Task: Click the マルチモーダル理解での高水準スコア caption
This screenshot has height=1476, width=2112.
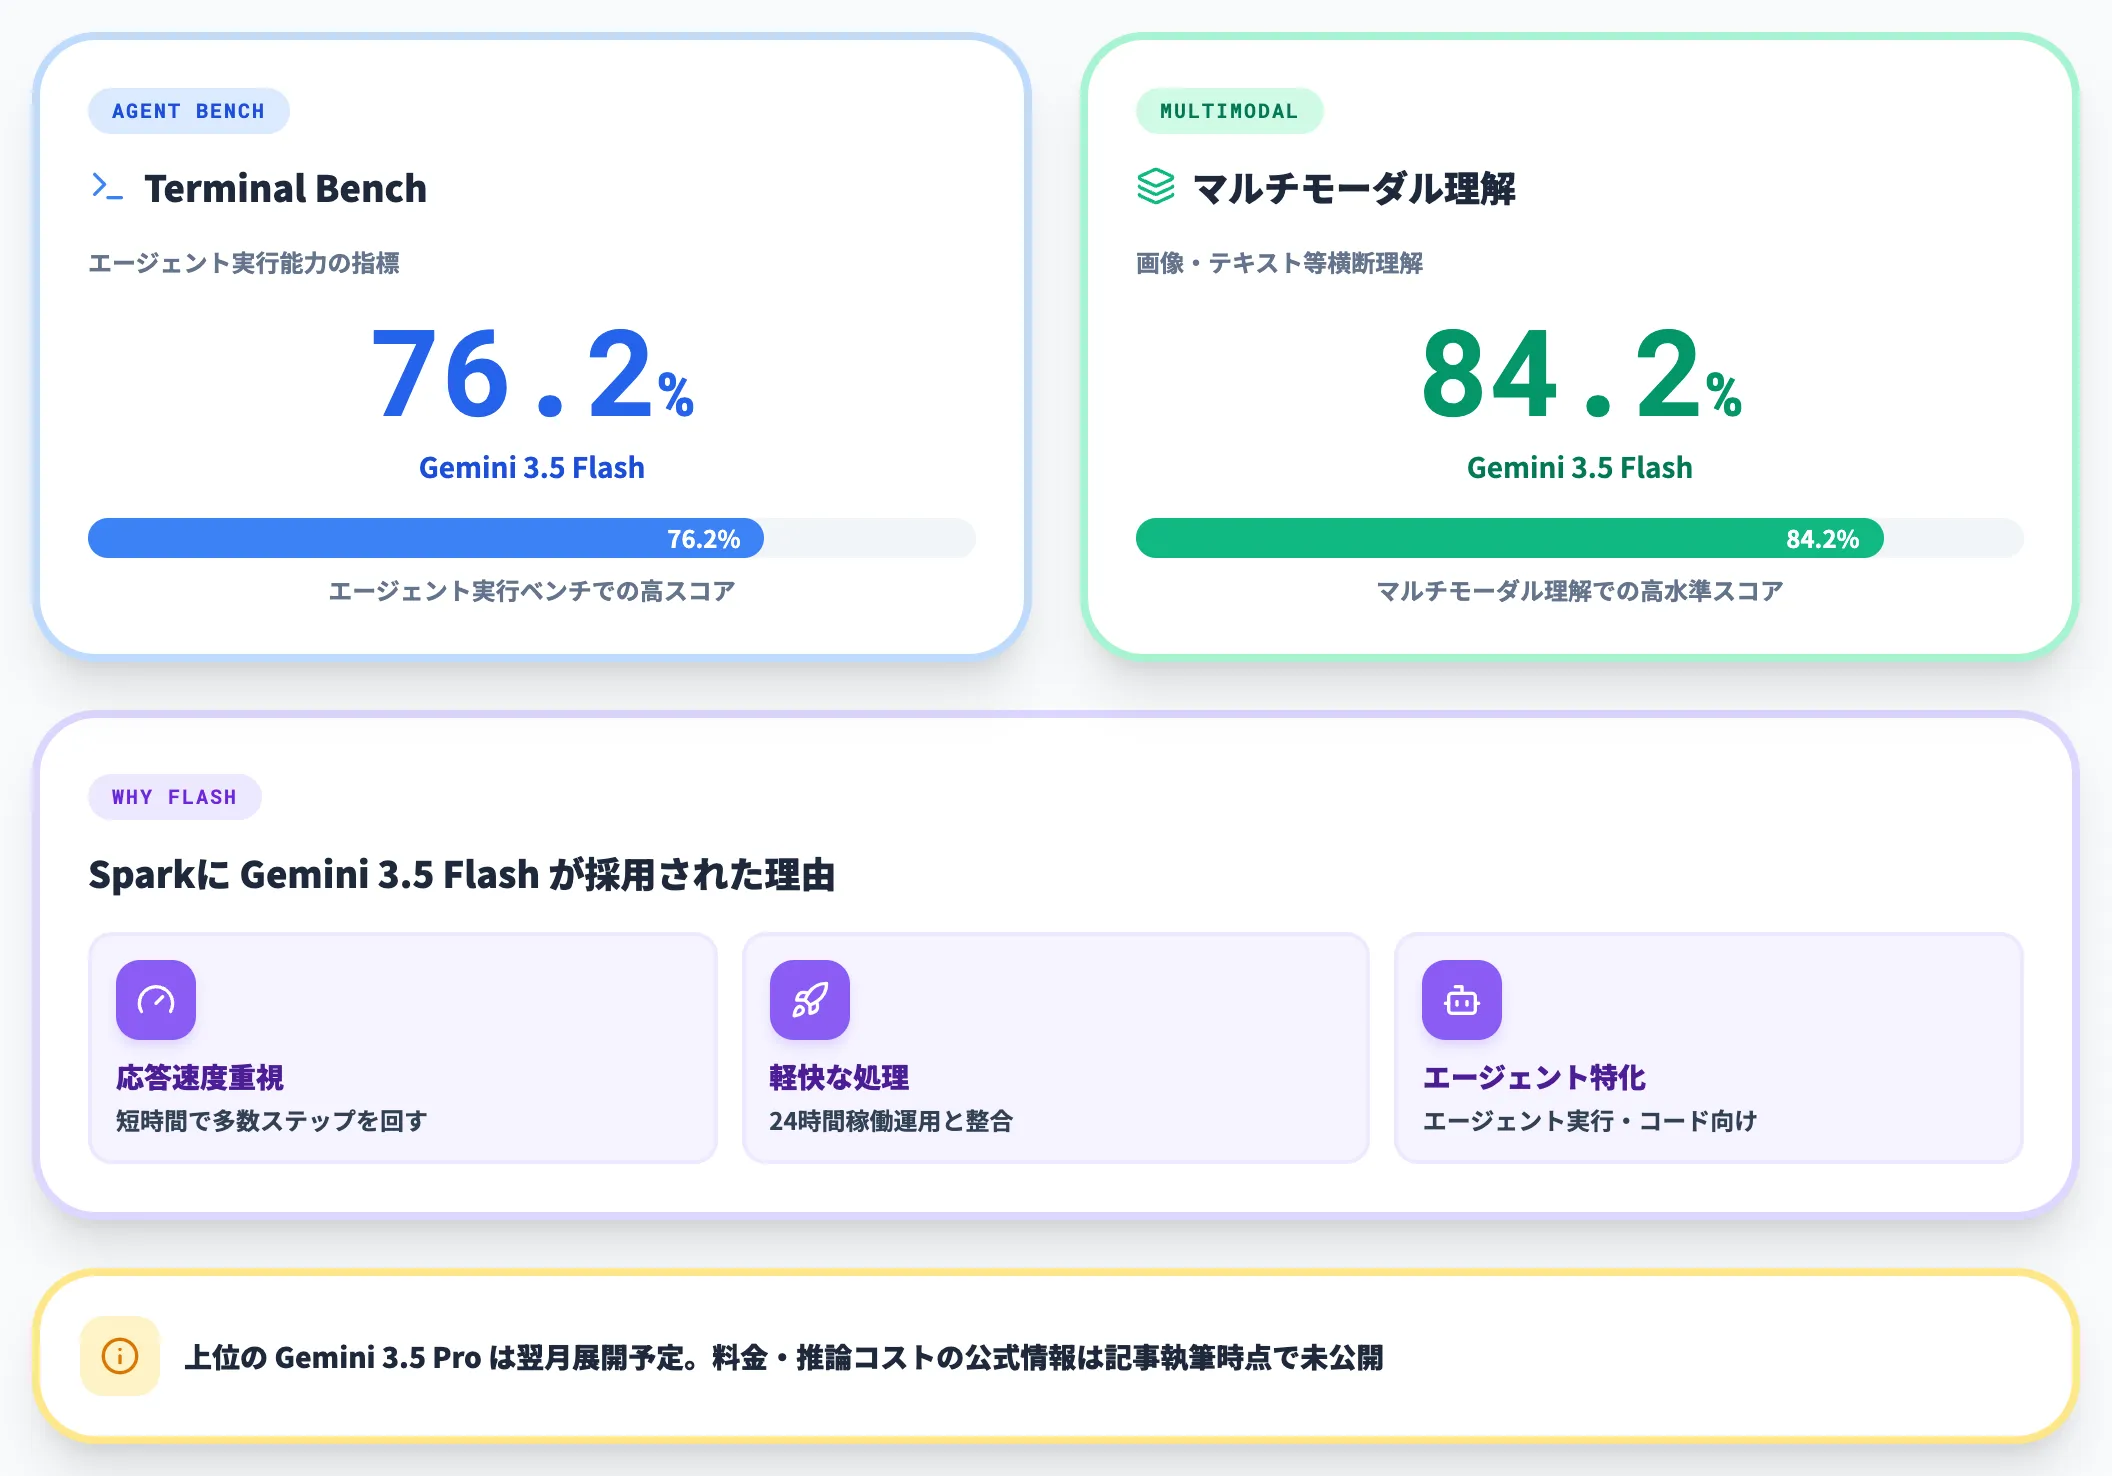Action: [1580, 591]
